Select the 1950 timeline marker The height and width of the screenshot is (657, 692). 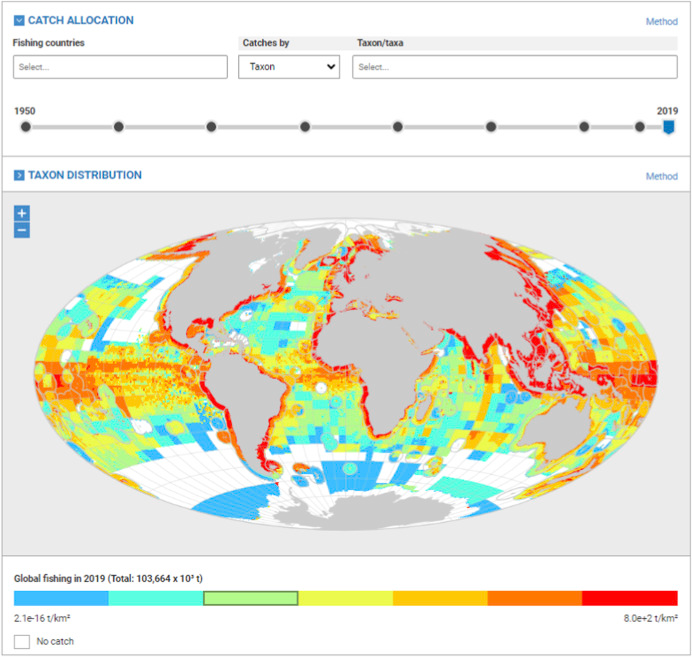26,127
